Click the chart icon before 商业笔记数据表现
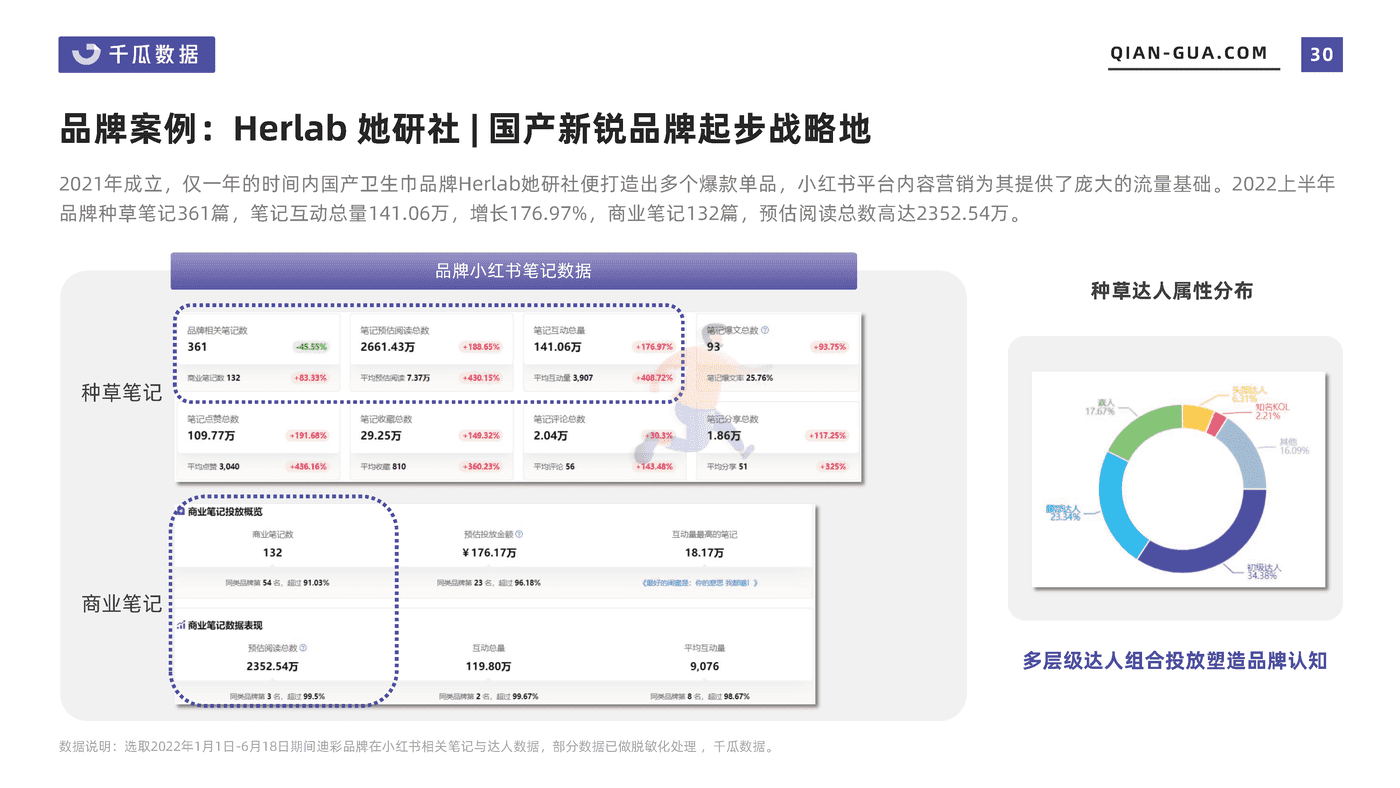The height and width of the screenshot is (788, 1400). (x=181, y=625)
